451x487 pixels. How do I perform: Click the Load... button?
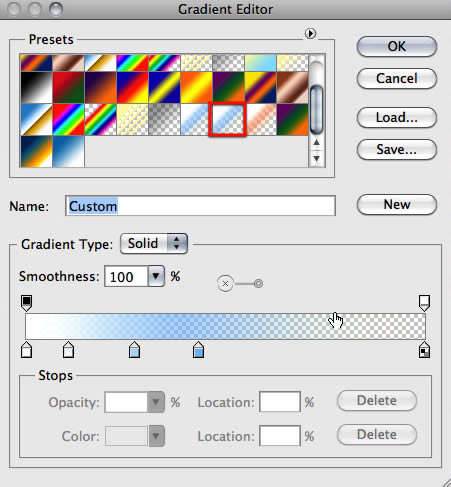(x=397, y=117)
